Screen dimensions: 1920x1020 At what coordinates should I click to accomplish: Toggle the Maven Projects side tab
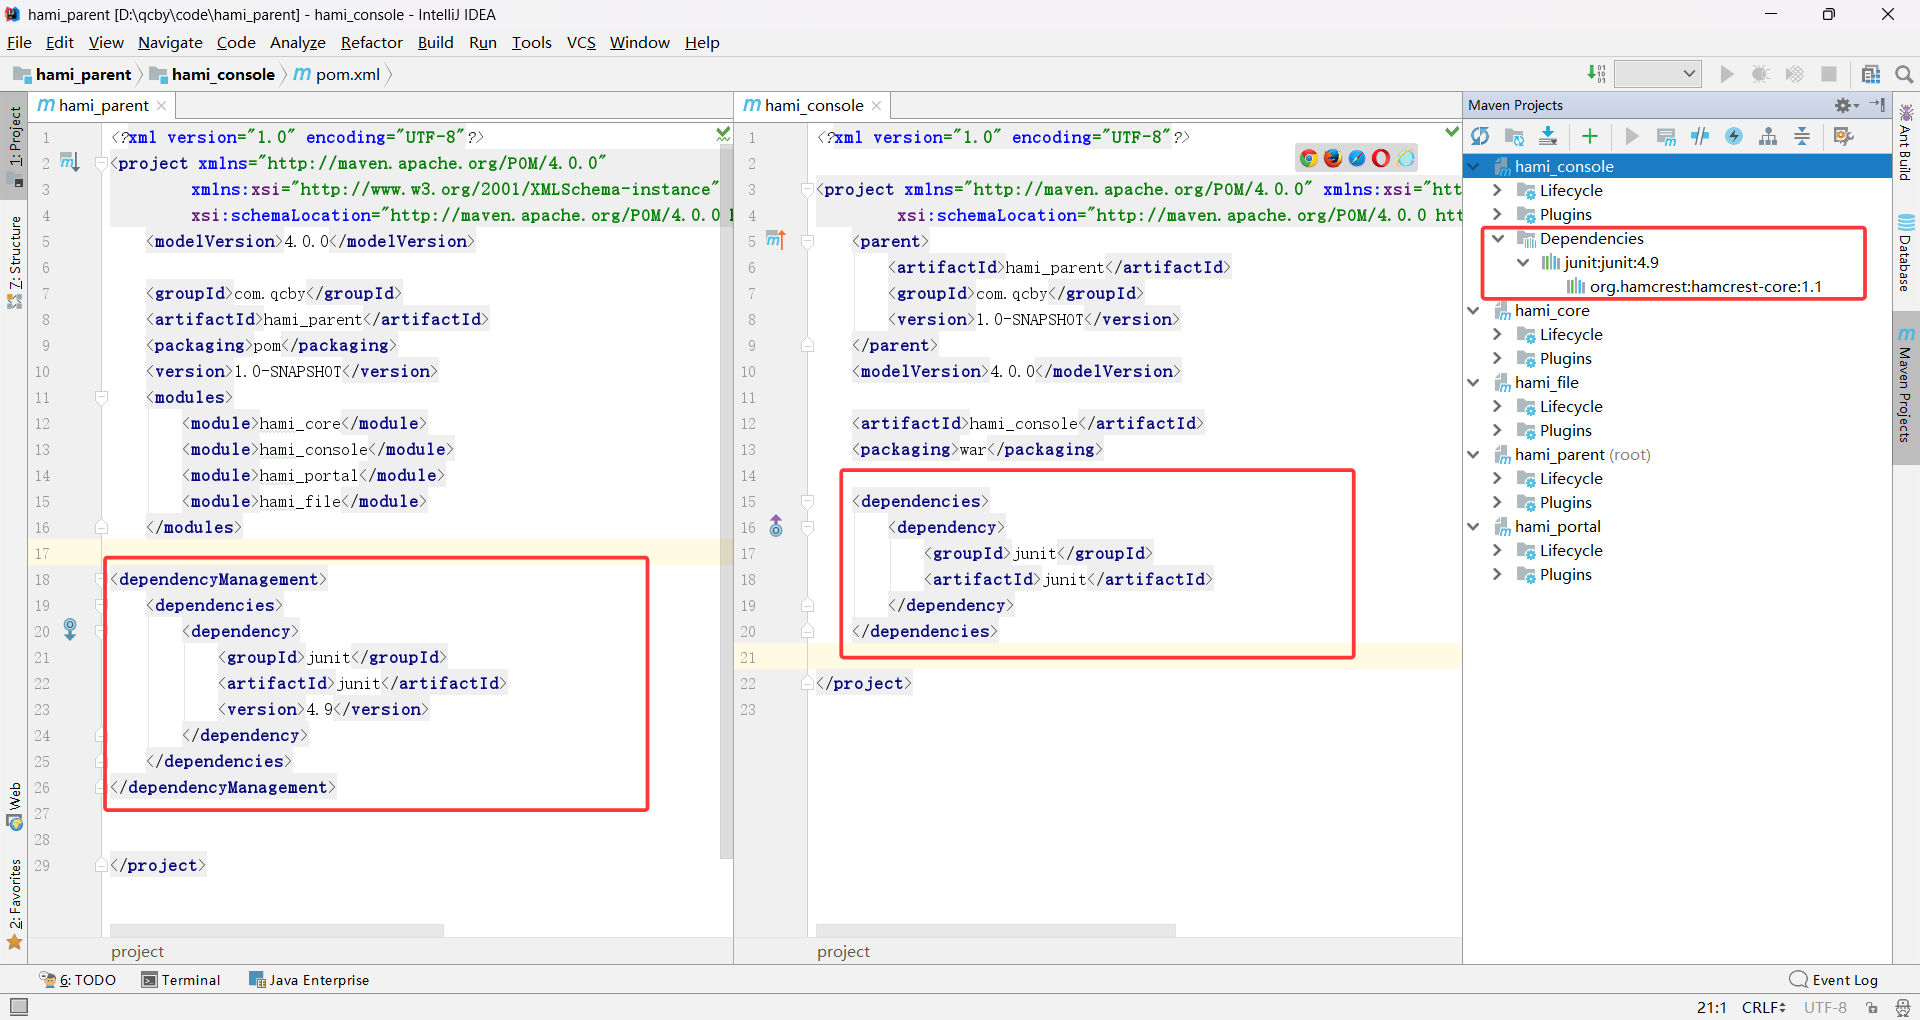tap(1906, 386)
